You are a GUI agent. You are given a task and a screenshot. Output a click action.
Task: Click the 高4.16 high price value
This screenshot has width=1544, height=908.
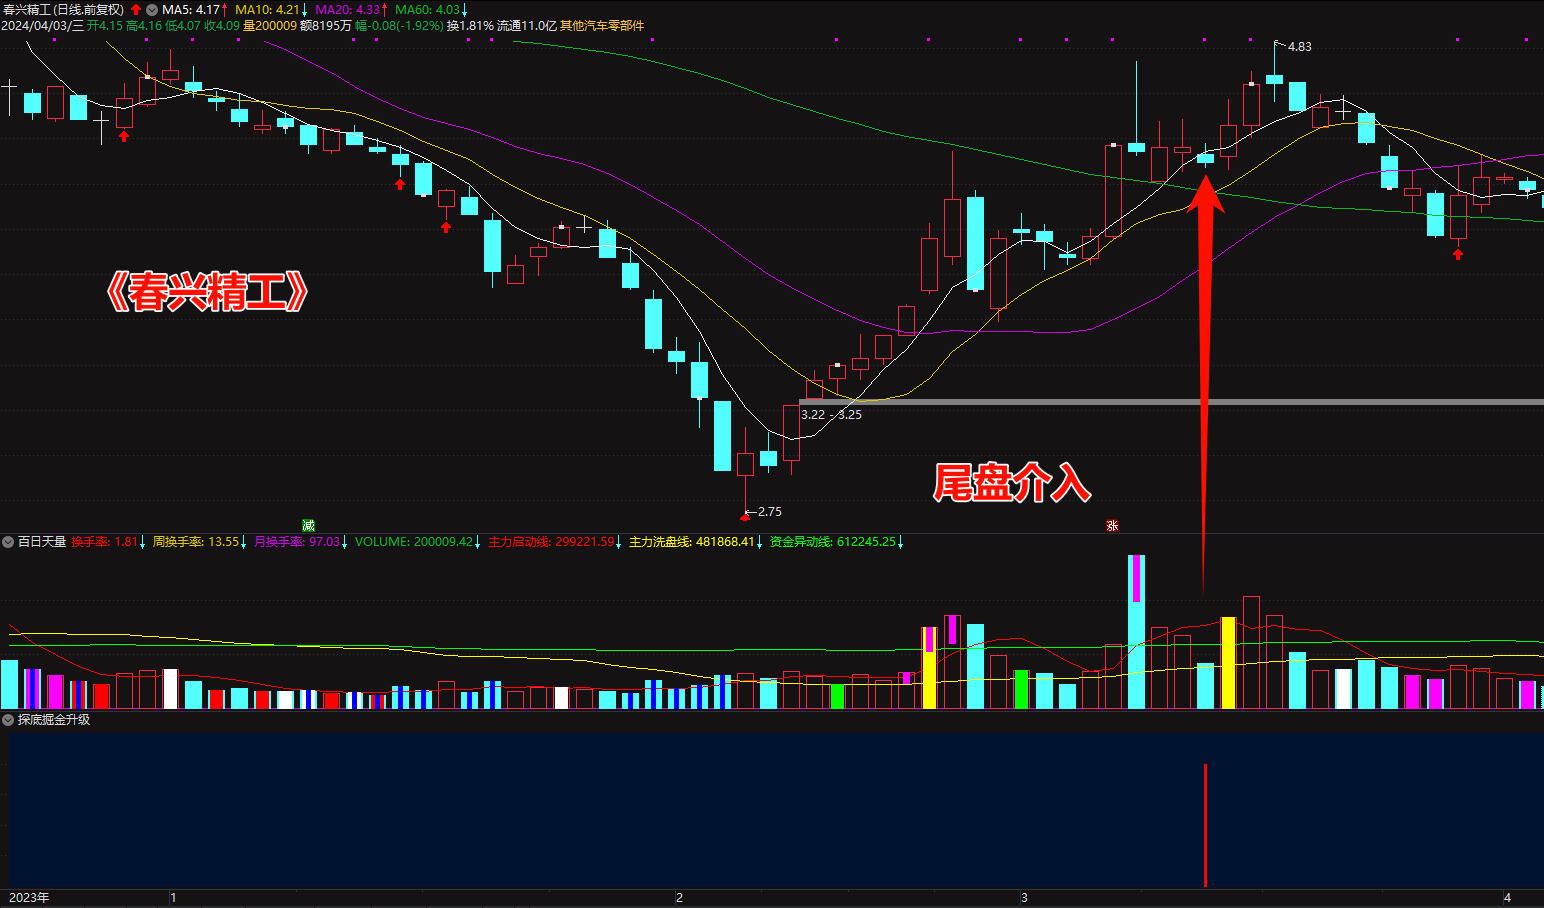(x=144, y=26)
